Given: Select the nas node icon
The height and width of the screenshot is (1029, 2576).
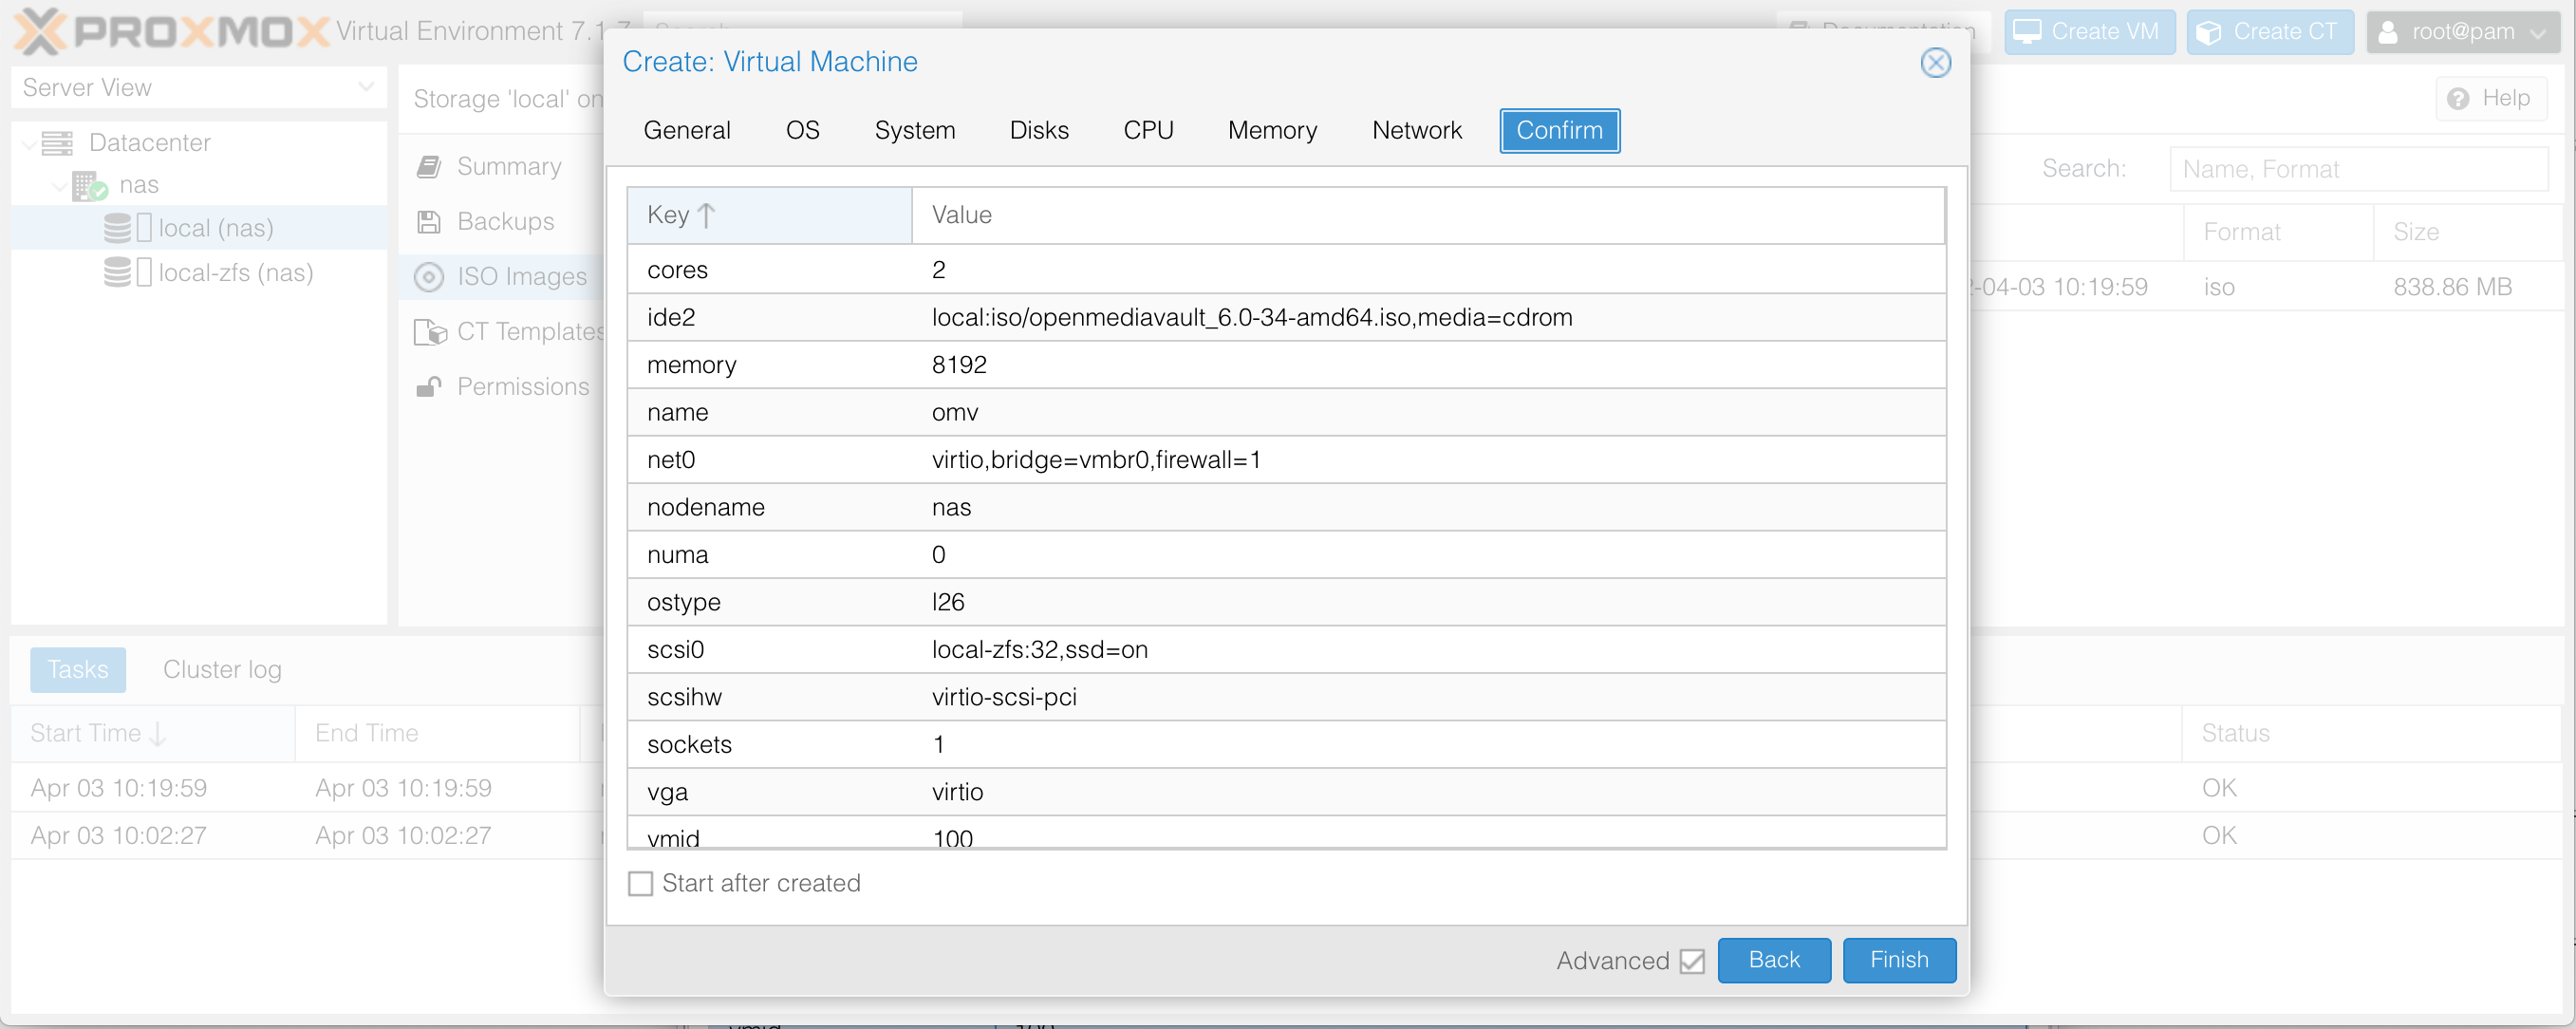Looking at the screenshot, I should pos(89,185).
